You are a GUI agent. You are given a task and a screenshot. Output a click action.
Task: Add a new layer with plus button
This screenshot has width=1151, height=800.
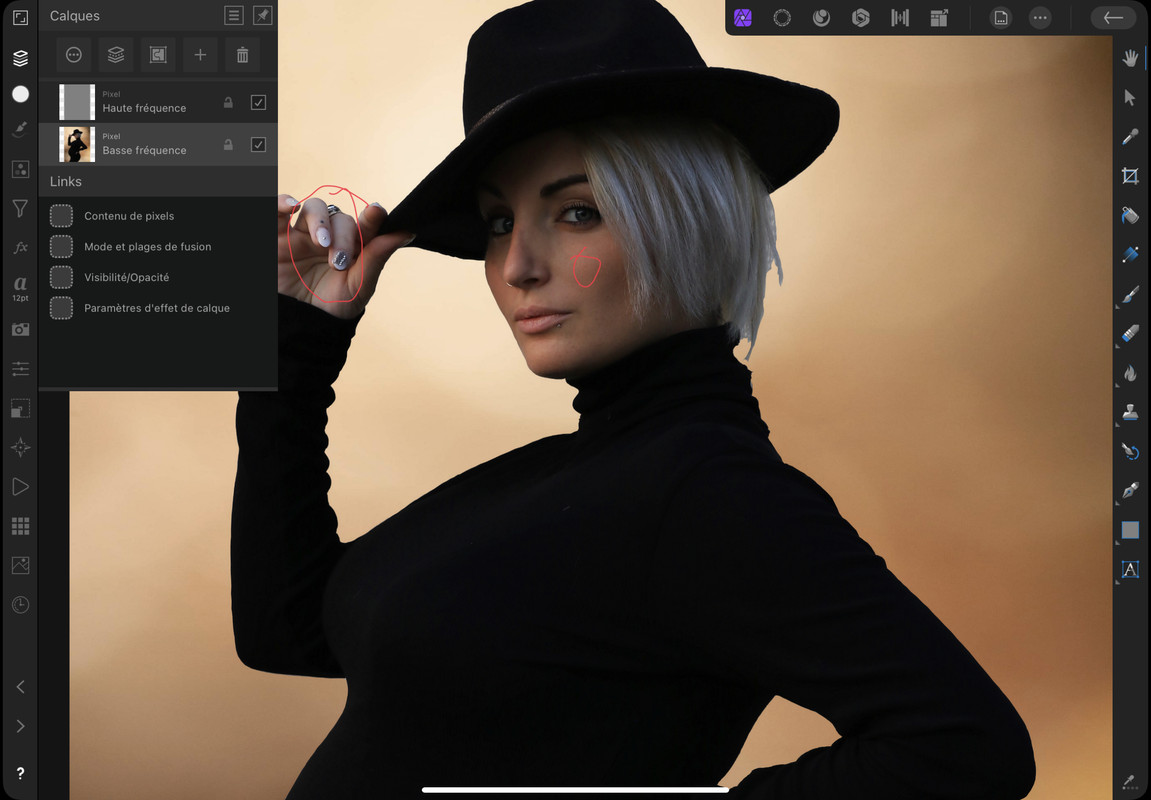tap(200, 55)
